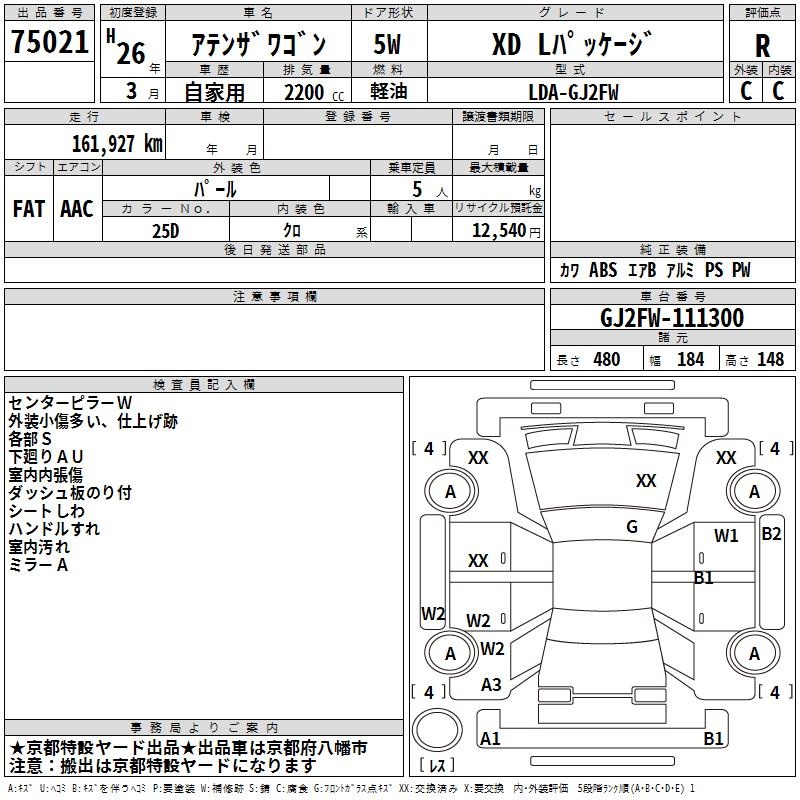800x800 pixels.
Task: Select the color number 25D
Action: click(165, 230)
